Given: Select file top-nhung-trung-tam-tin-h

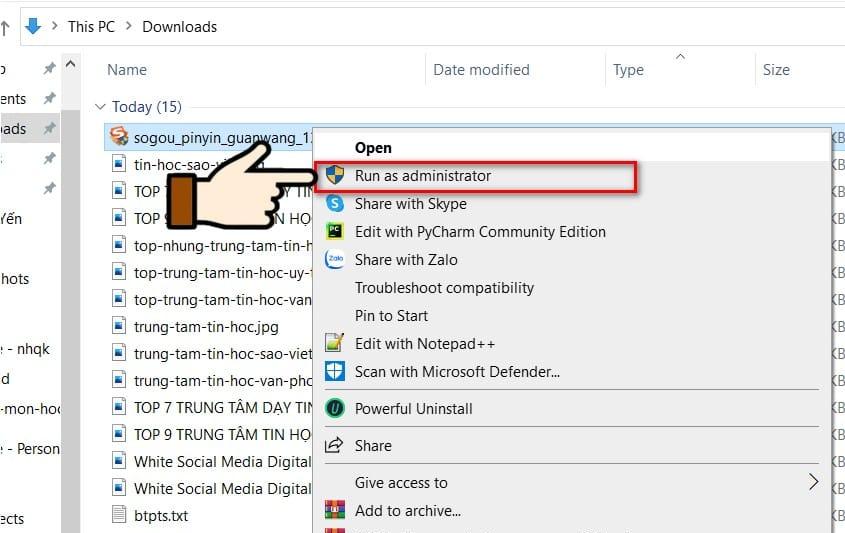Looking at the screenshot, I should tap(223, 246).
